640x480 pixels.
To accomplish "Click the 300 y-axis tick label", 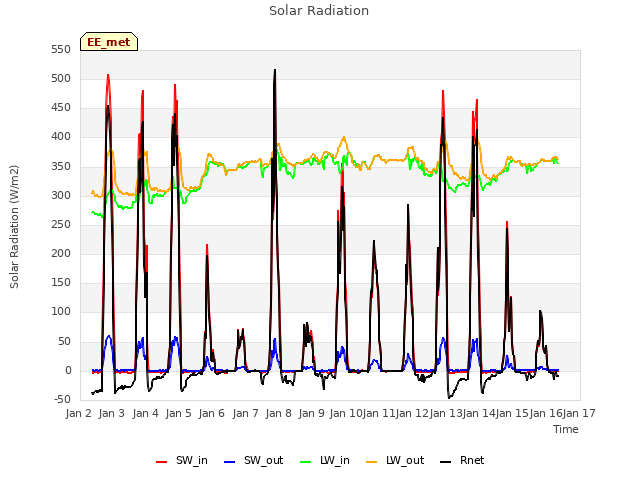I will pos(61,196).
